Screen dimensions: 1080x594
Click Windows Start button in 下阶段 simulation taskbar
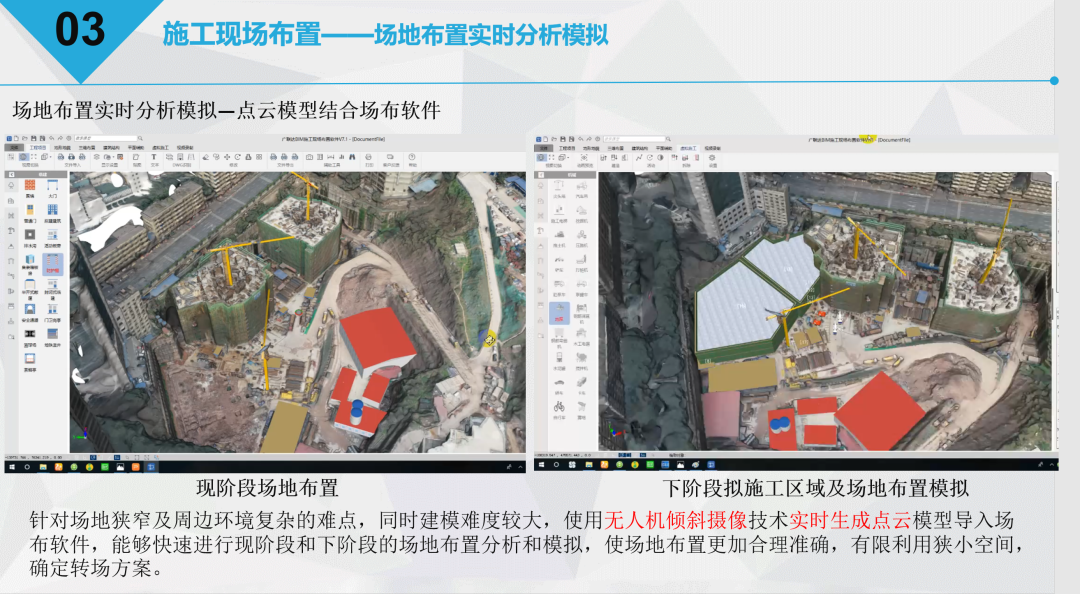coord(541,464)
